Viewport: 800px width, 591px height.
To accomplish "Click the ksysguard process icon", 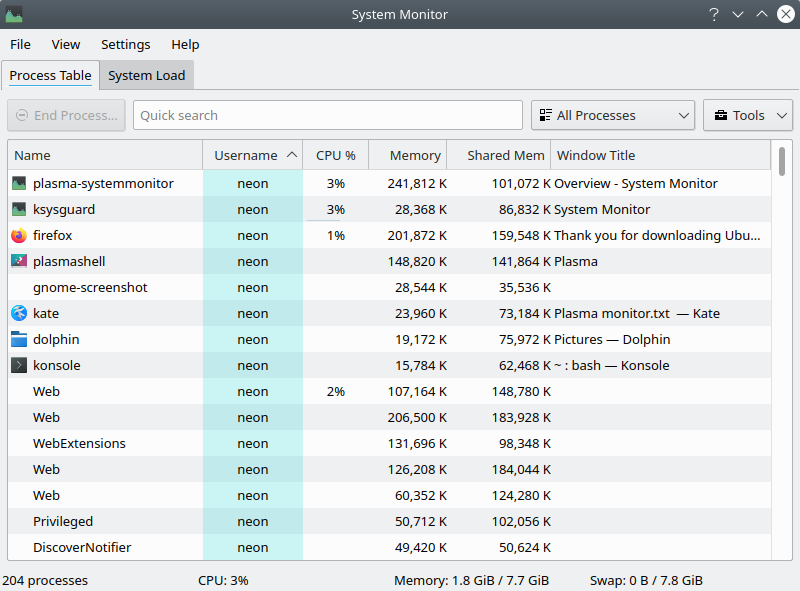I will pyautogui.click(x=19, y=209).
